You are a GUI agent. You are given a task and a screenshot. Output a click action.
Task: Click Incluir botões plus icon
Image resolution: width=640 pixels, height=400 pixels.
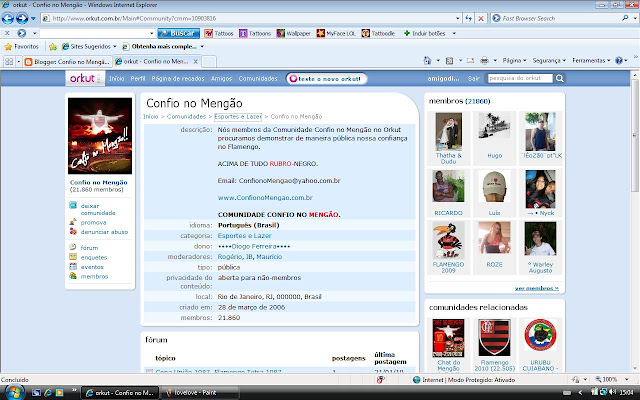click(x=407, y=33)
